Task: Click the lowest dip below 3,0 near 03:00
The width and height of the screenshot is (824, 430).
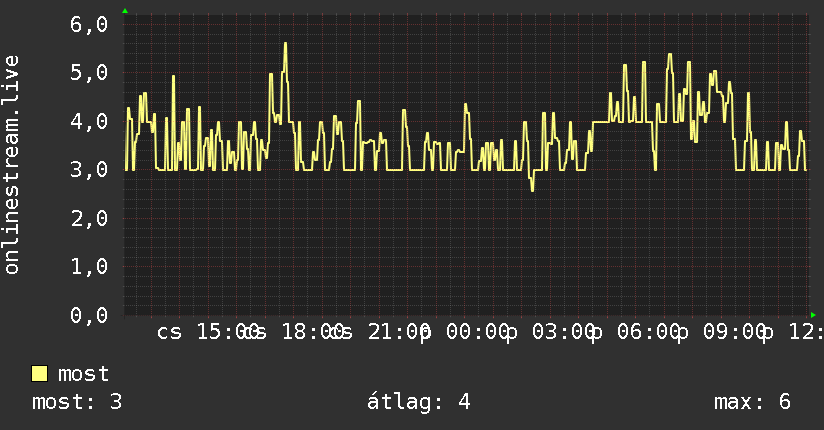Action: tap(532, 190)
